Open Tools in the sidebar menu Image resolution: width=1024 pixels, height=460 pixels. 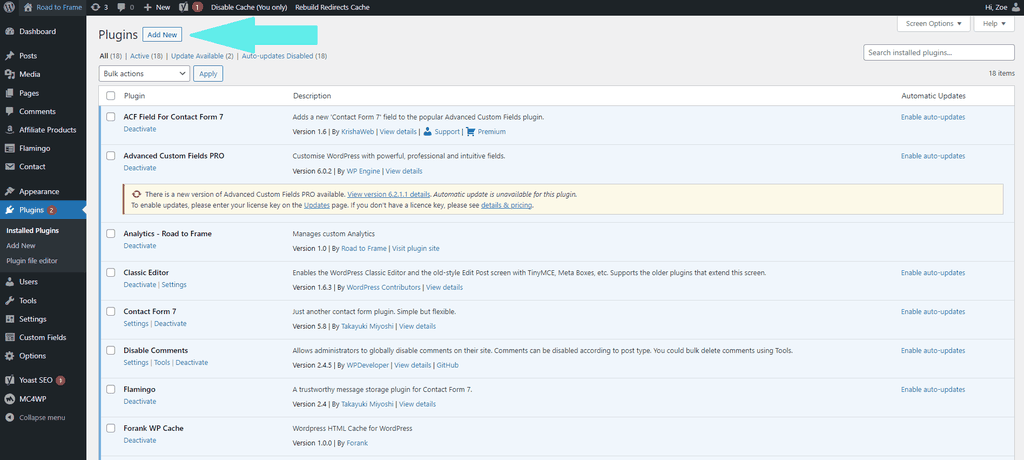[28, 300]
